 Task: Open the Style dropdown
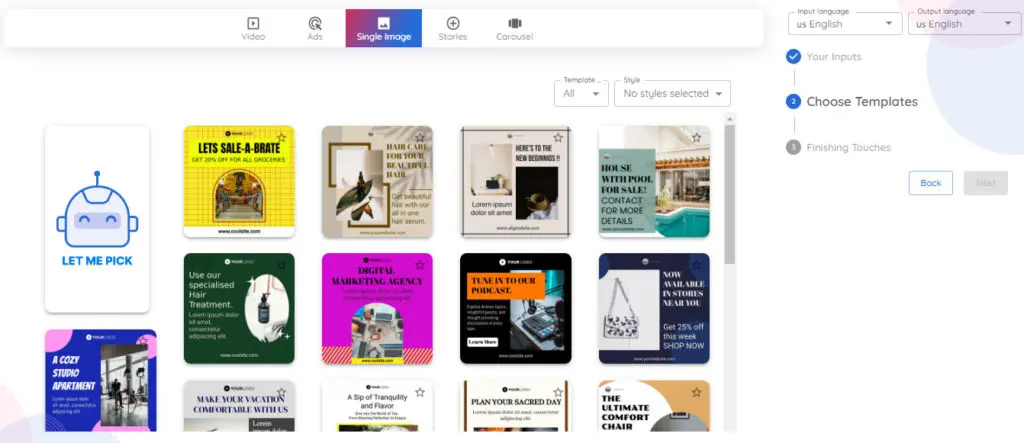click(673, 93)
